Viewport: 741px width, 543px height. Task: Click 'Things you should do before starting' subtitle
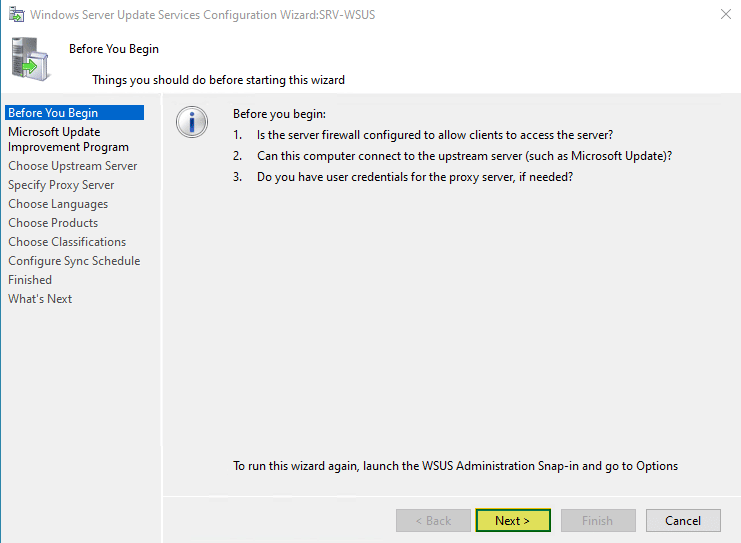[x=218, y=80]
